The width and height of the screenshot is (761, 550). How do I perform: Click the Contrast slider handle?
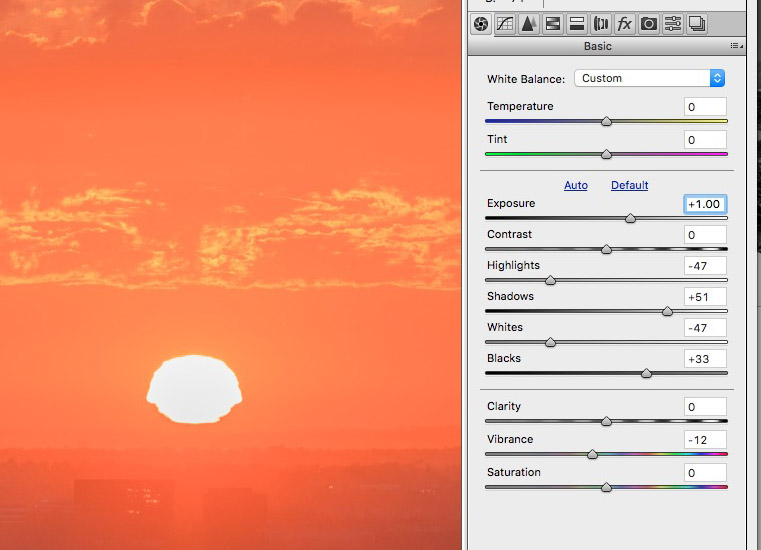606,250
